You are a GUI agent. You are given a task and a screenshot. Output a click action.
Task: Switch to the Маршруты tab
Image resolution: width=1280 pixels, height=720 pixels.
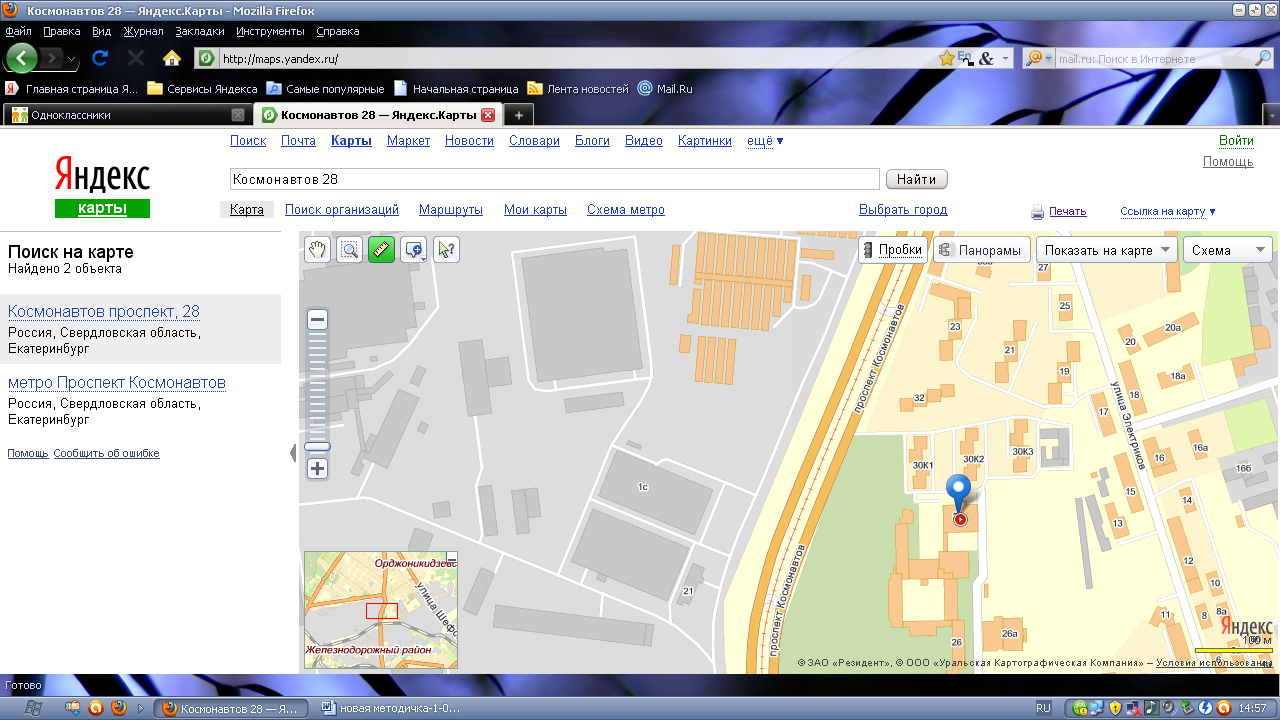click(x=451, y=210)
